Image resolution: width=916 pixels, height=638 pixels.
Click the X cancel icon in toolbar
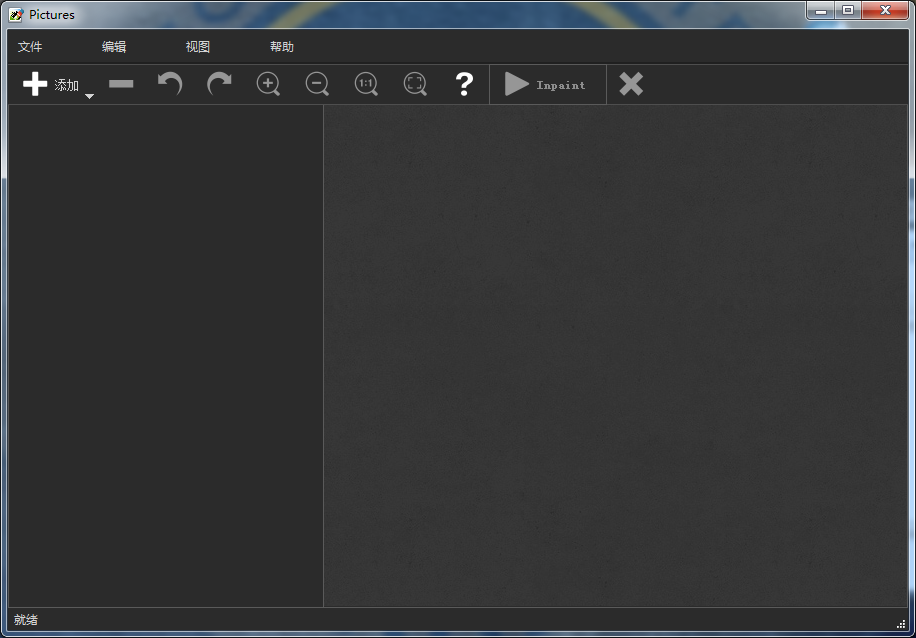tap(632, 84)
